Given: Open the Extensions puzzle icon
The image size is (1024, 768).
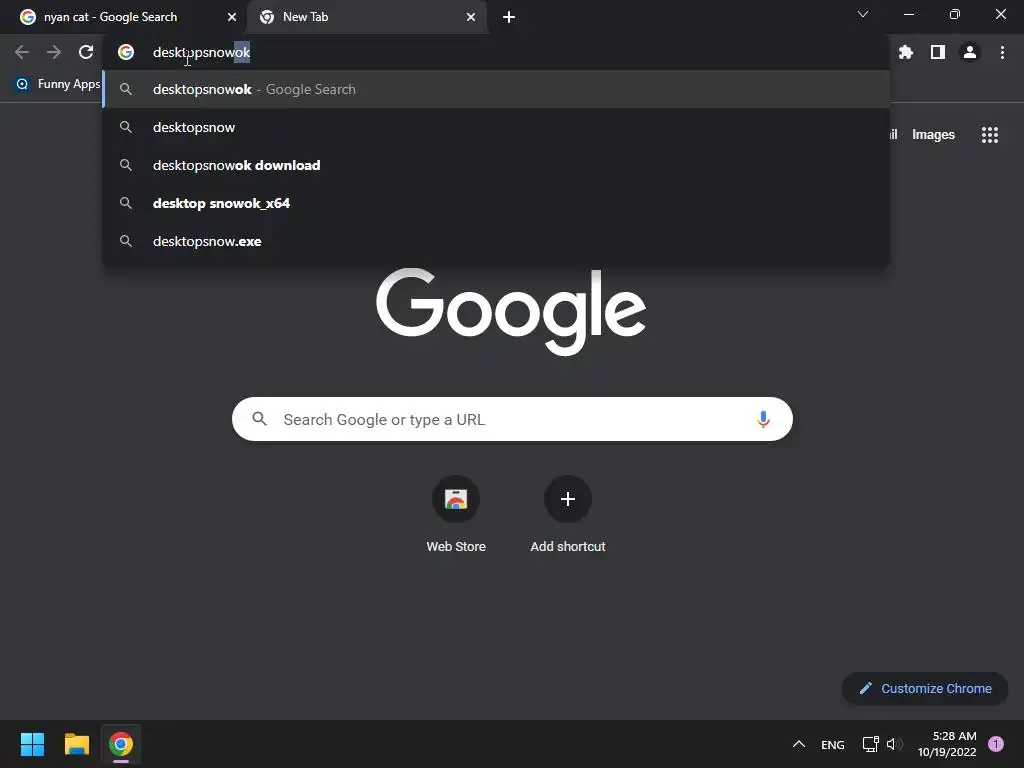Looking at the screenshot, I should tap(905, 52).
